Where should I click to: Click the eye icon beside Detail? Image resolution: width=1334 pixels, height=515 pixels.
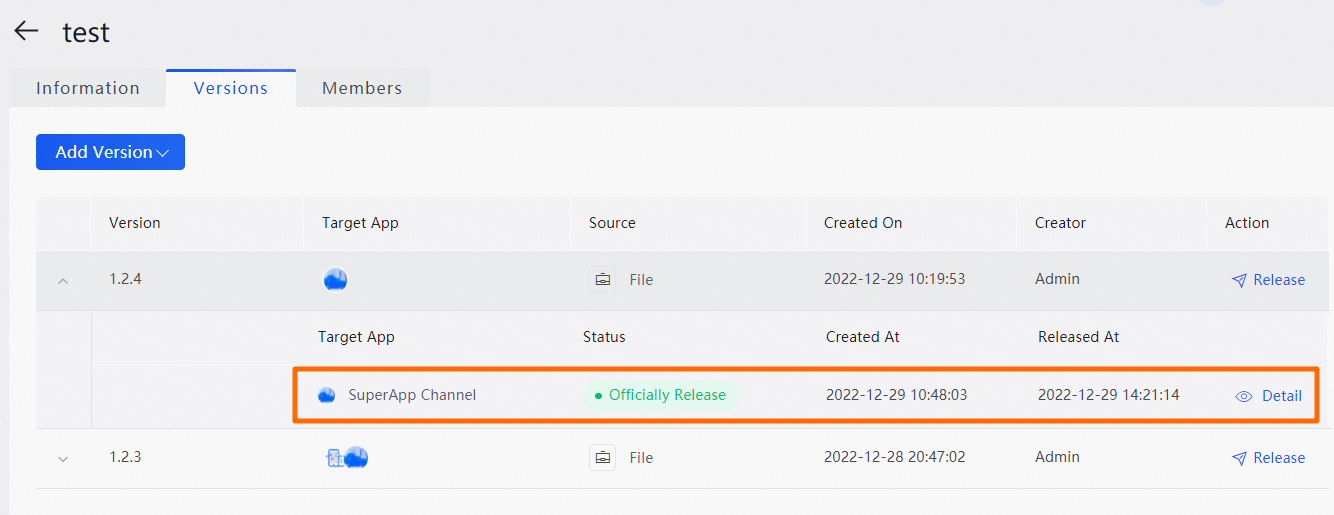[1244, 396]
